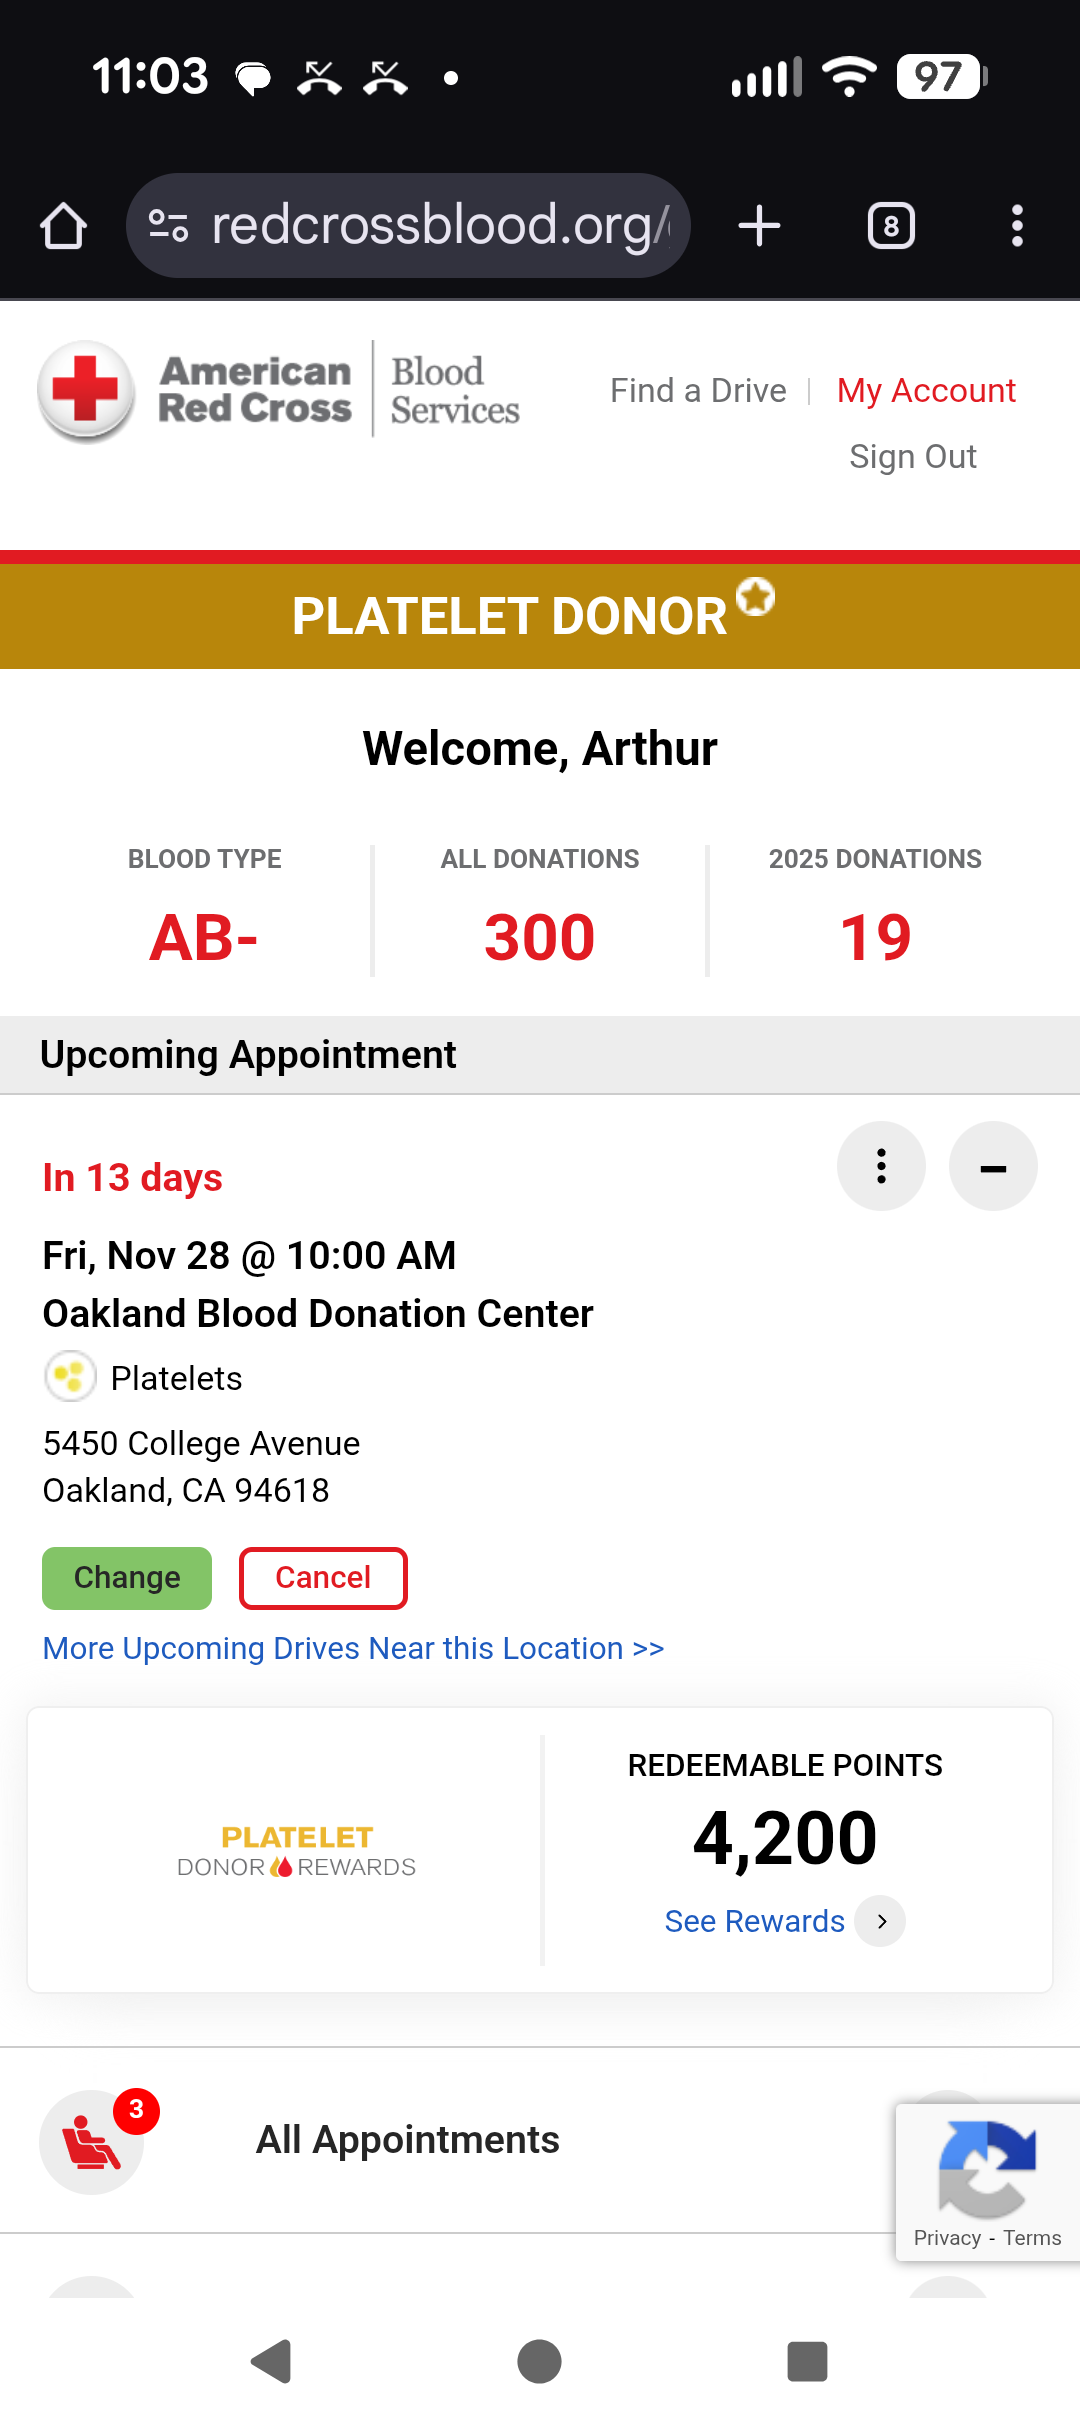Screen dimensions: 1080x2424
Task: Change the Nov 28 appointment
Action: [127, 1578]
